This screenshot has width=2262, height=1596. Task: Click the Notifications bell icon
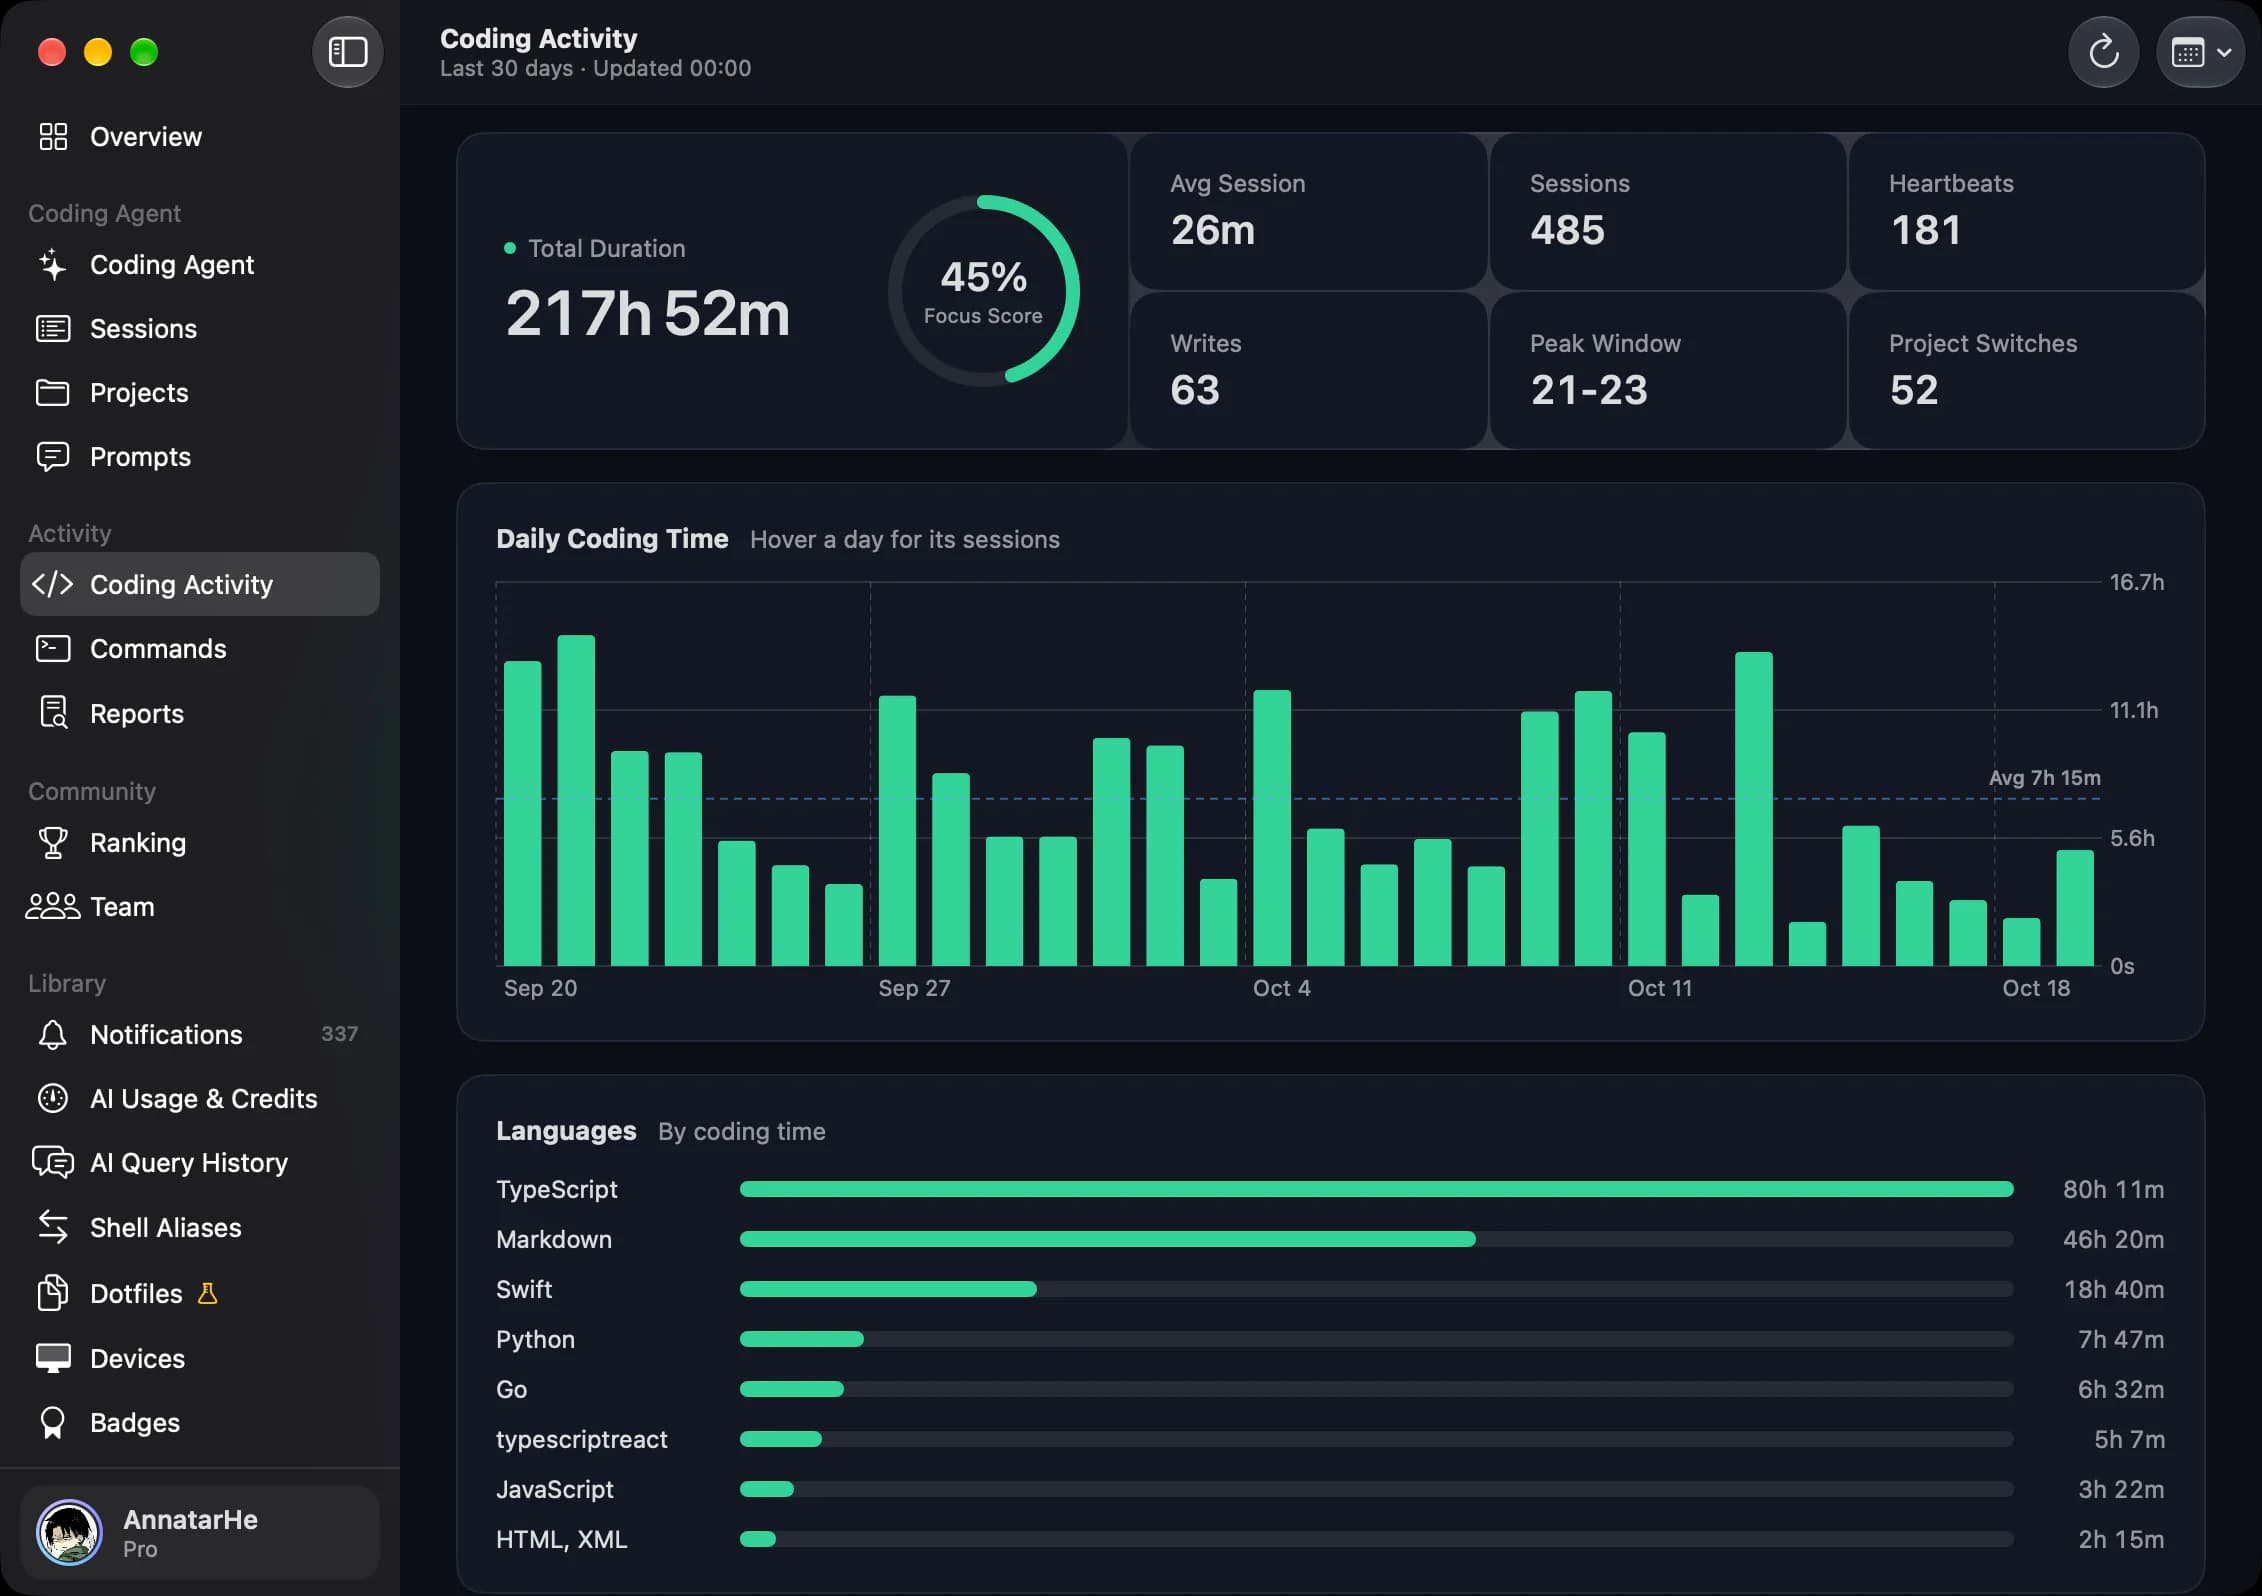click(53, 1035)
